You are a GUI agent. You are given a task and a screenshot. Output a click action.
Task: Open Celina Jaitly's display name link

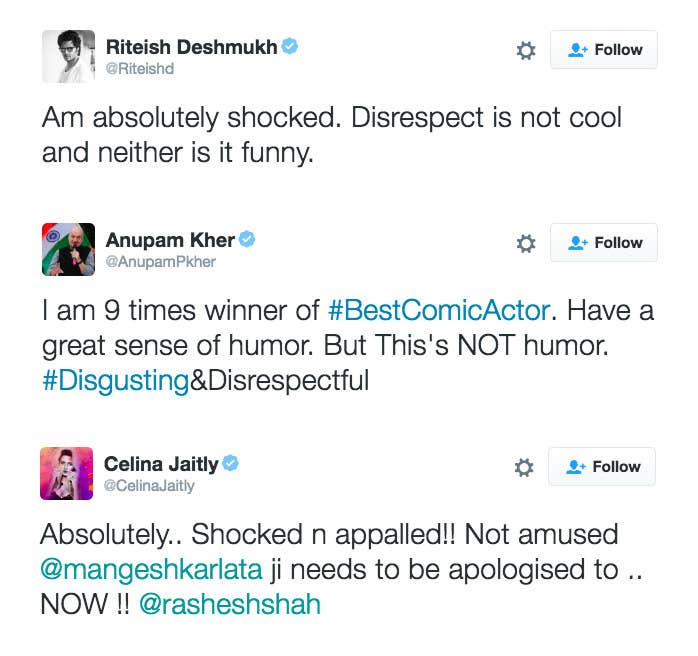[161, 464]
